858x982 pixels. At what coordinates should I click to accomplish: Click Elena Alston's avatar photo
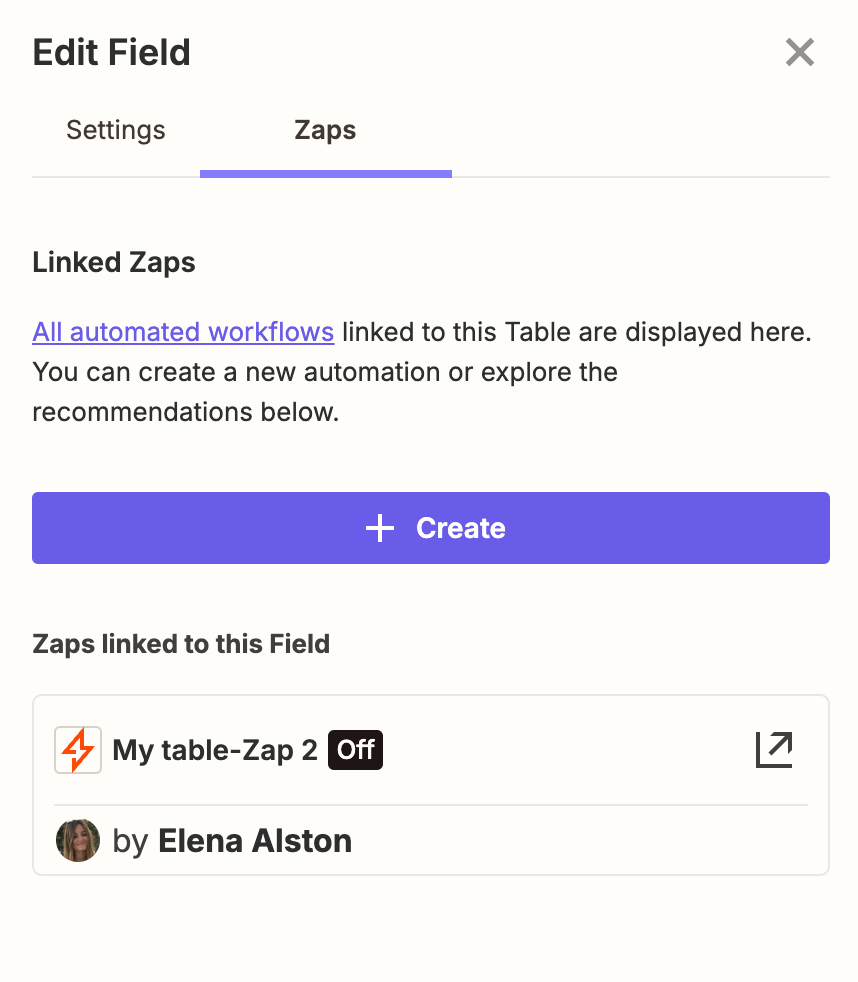pyautogui.click(x=78, y=841)
